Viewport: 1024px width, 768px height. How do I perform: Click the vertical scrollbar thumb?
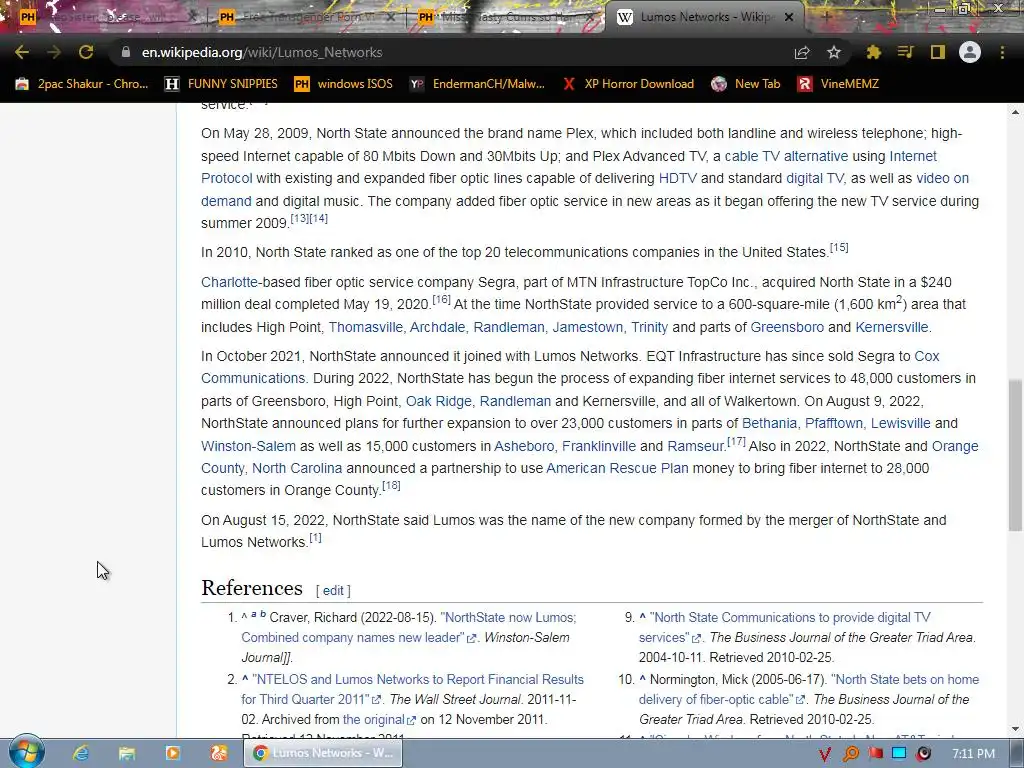pyautogui.click(x=1016, y=455)
